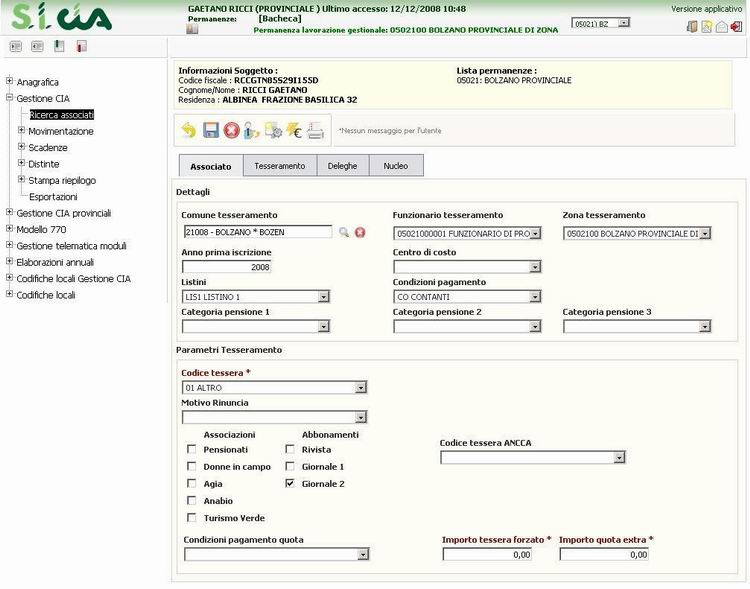The width and height of the screenshot is (750, 589).
Task: Open Modello 770 menu item
Action: point(42,229)
